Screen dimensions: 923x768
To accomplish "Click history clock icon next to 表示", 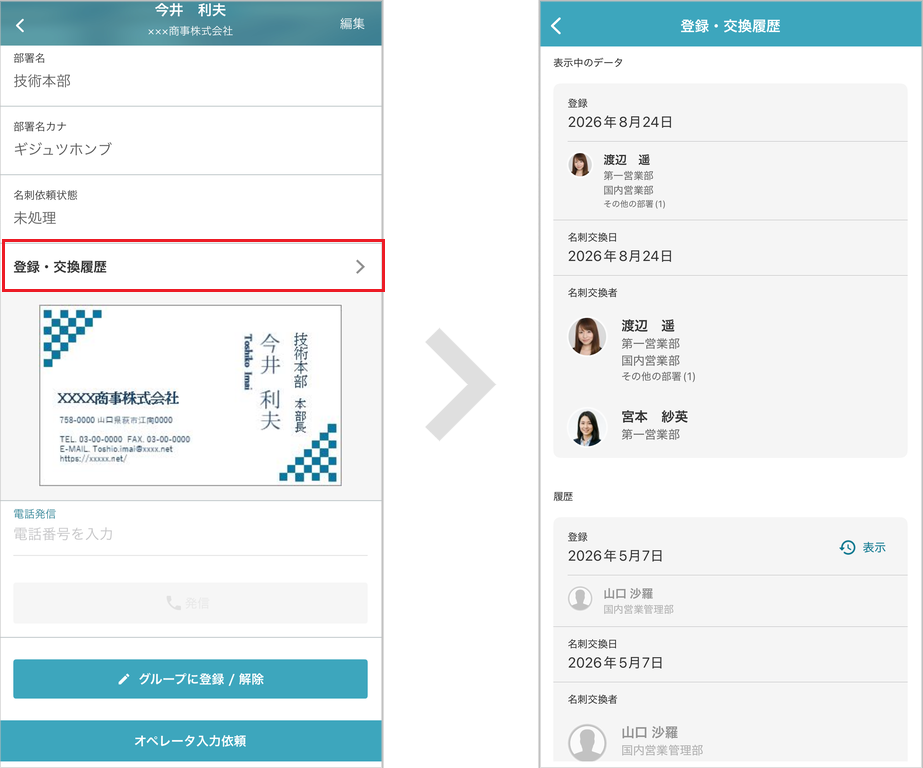I will coord(847,547).
